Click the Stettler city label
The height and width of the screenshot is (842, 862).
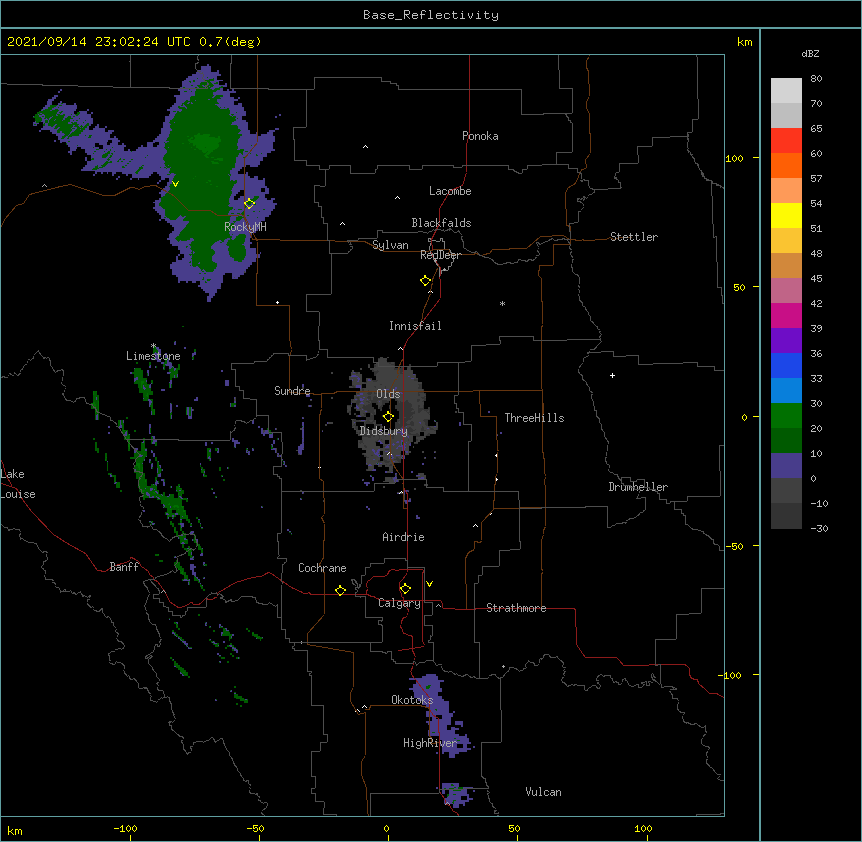633,237
